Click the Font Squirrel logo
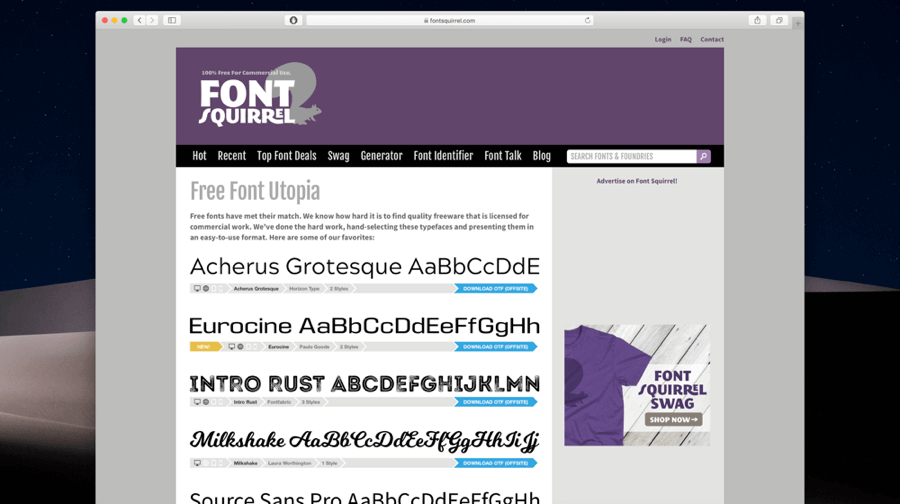This screenshot has width=900, height=504. [x=260, y=95]
